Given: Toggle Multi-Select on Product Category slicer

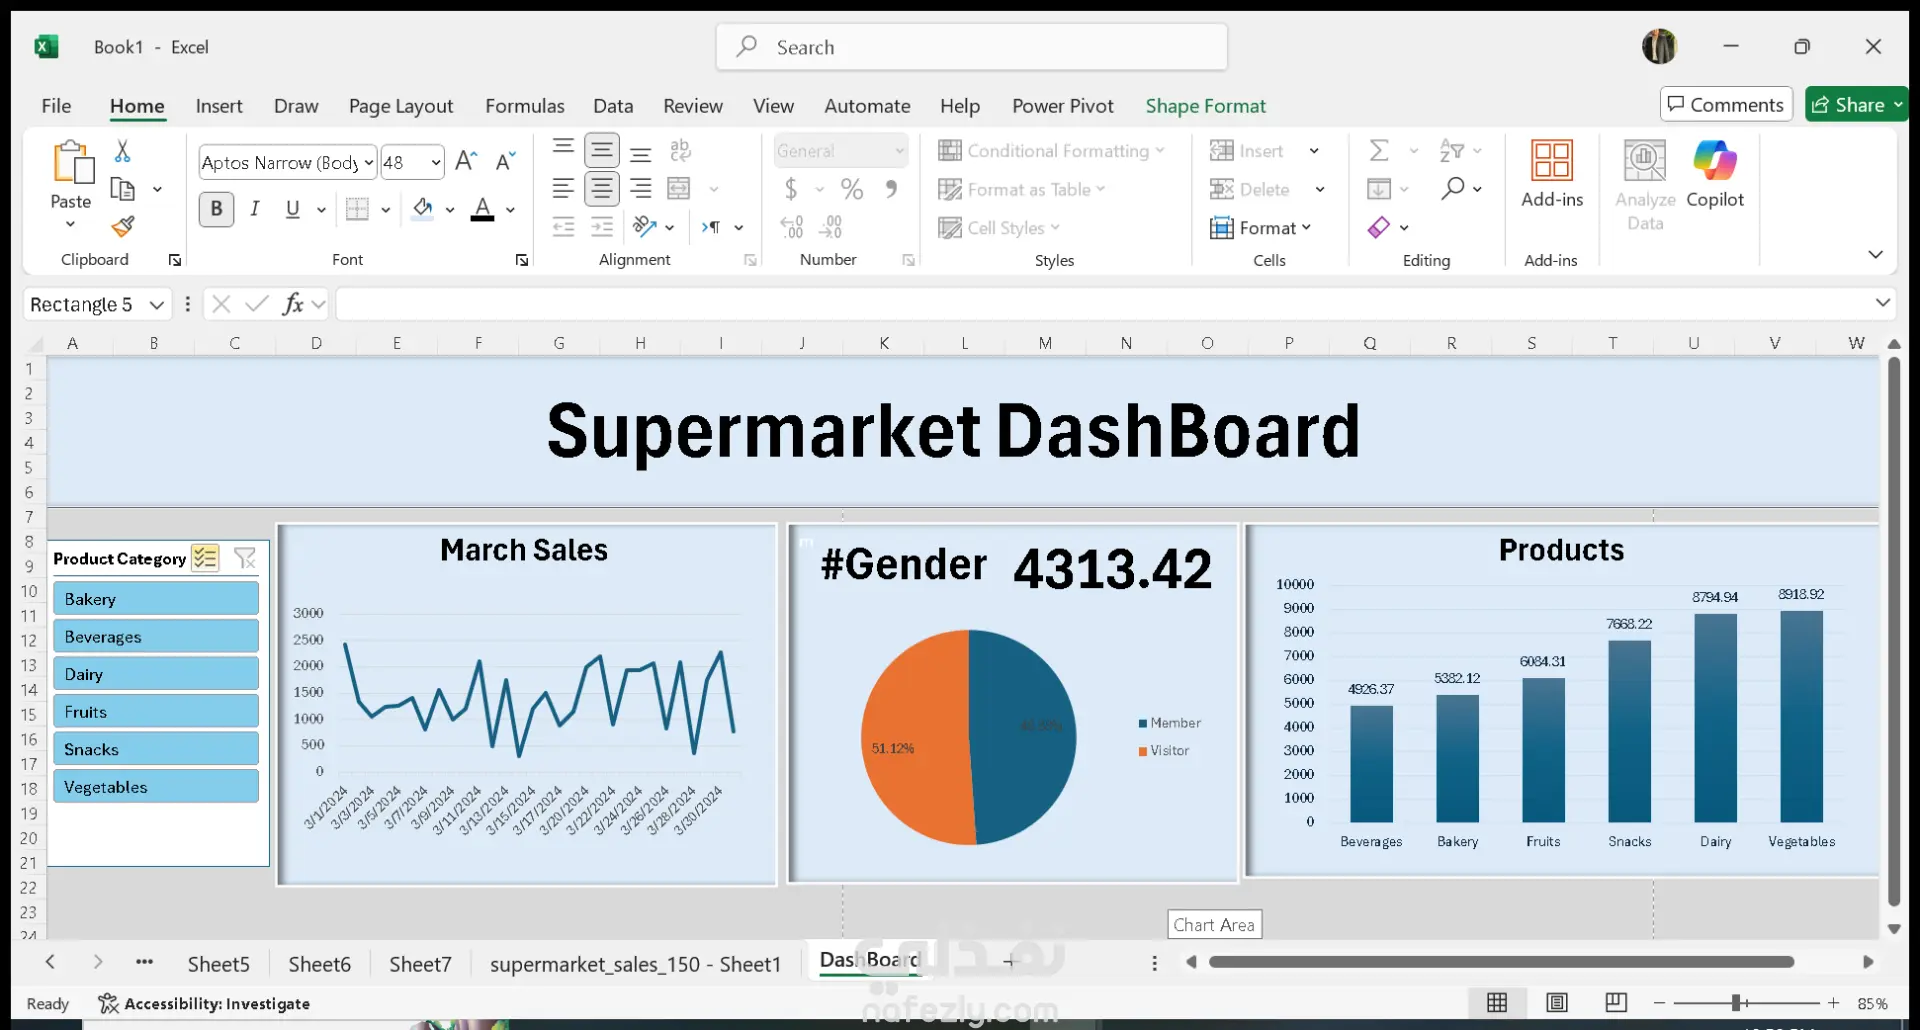Looking at the screenshot, I should [x=205, y=558].
